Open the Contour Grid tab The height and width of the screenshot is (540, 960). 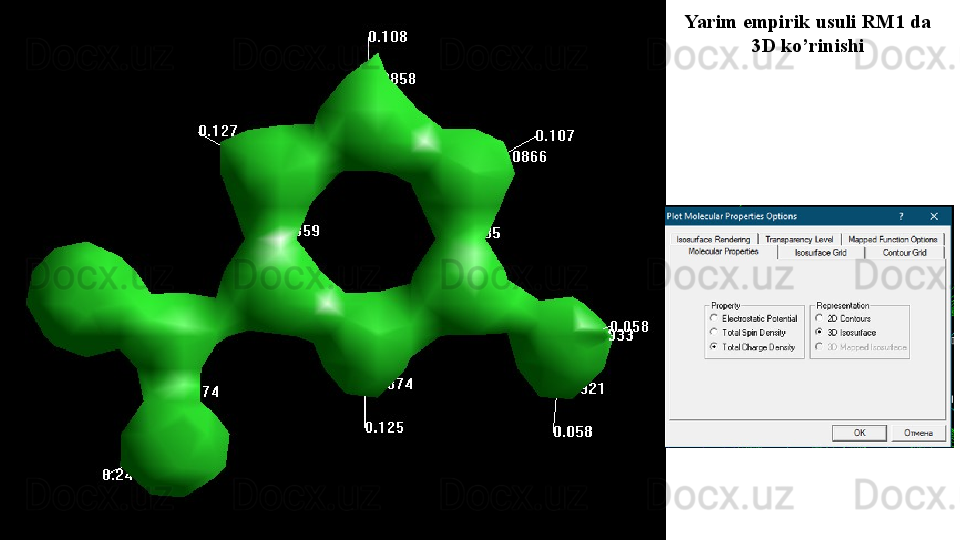904,253
